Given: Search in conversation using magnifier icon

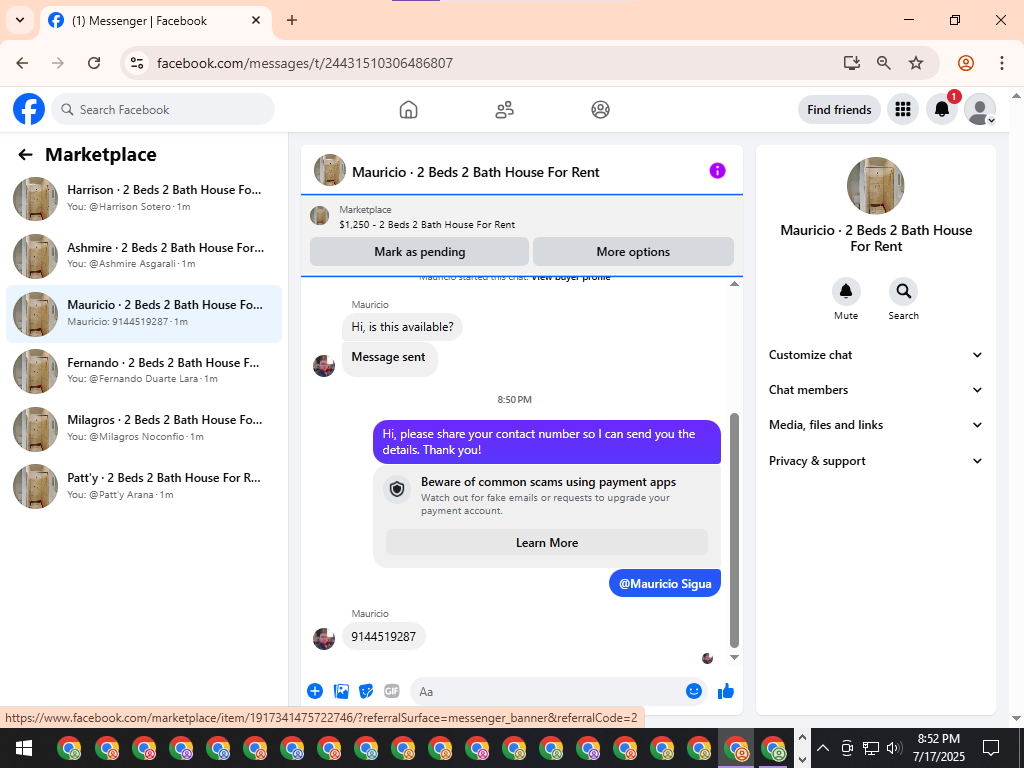Looking at the screenshot, I should (x=903, y=291).
